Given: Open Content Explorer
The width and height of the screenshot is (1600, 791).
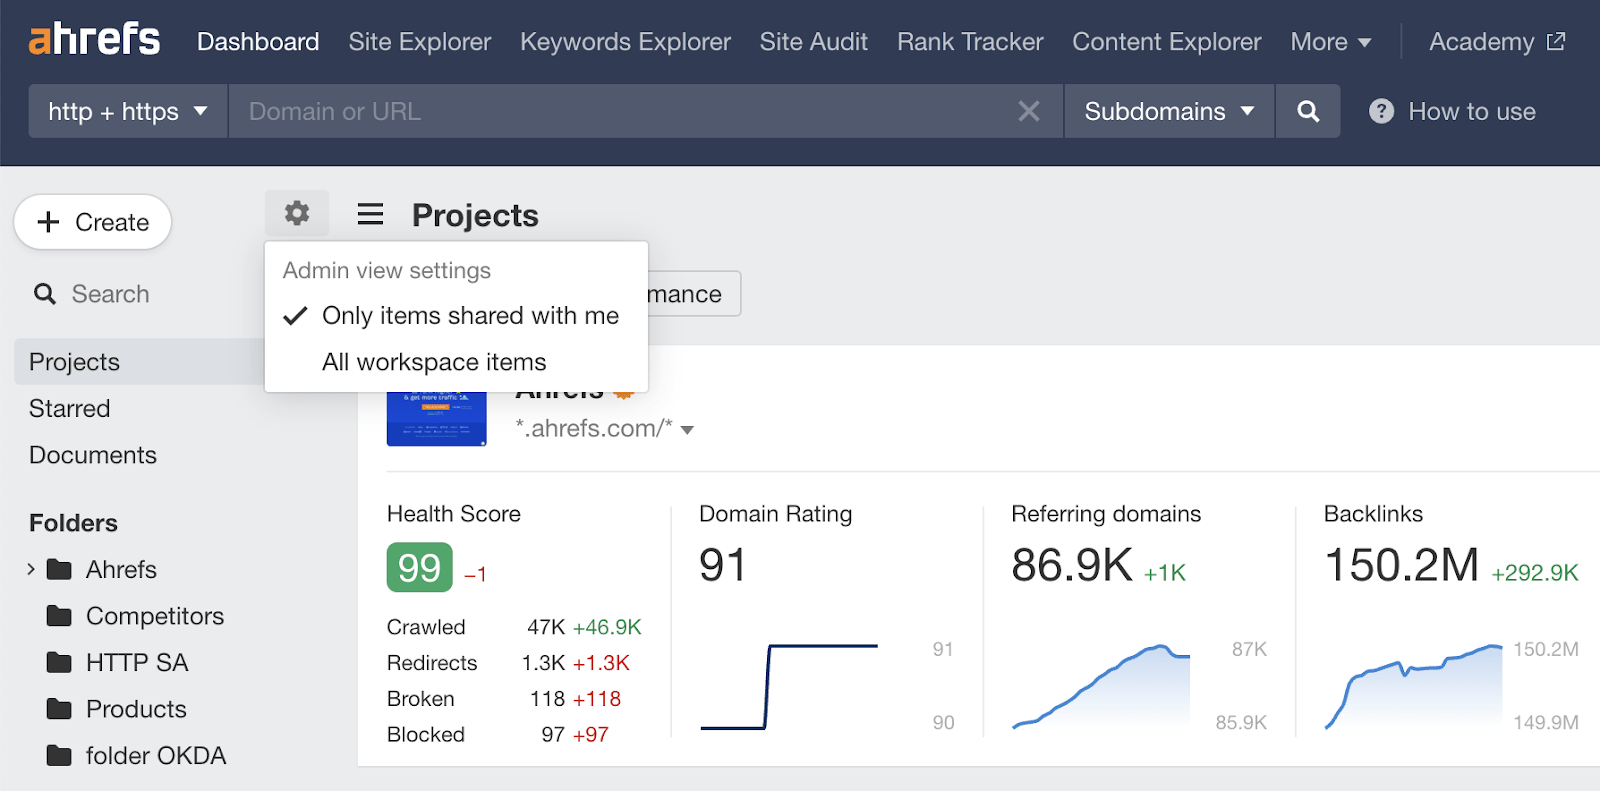Looking at the screenshot, I should pyautogui.click(x=1167, y=42).
